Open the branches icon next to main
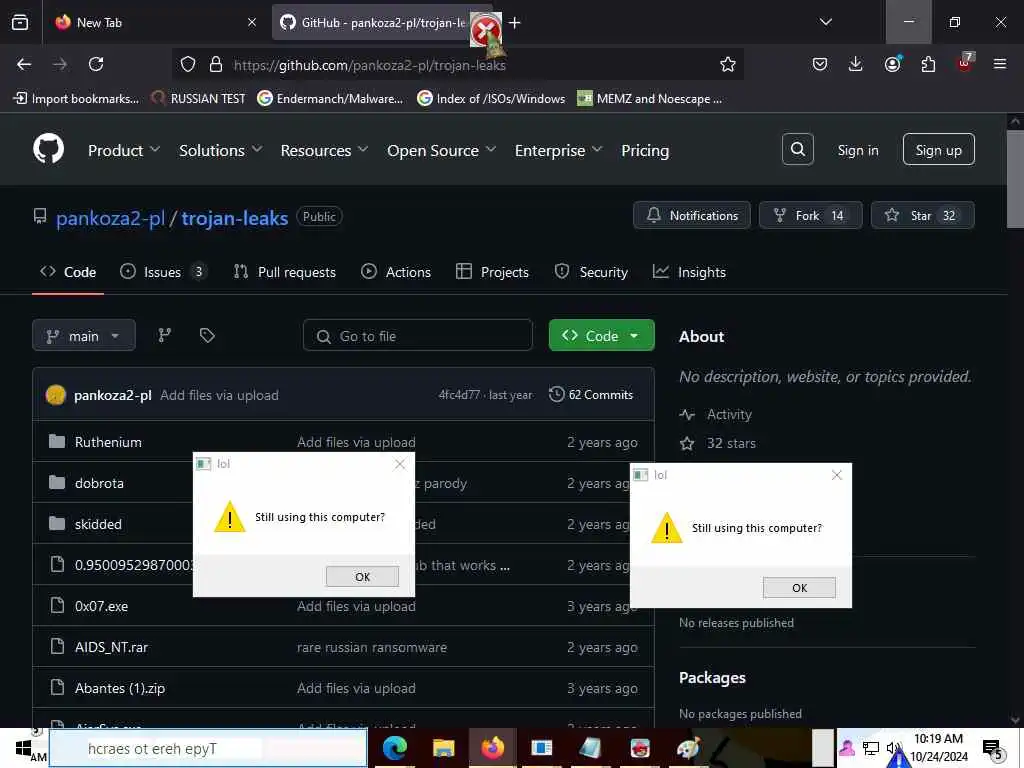1024x768 pixels. click(165, 335)
